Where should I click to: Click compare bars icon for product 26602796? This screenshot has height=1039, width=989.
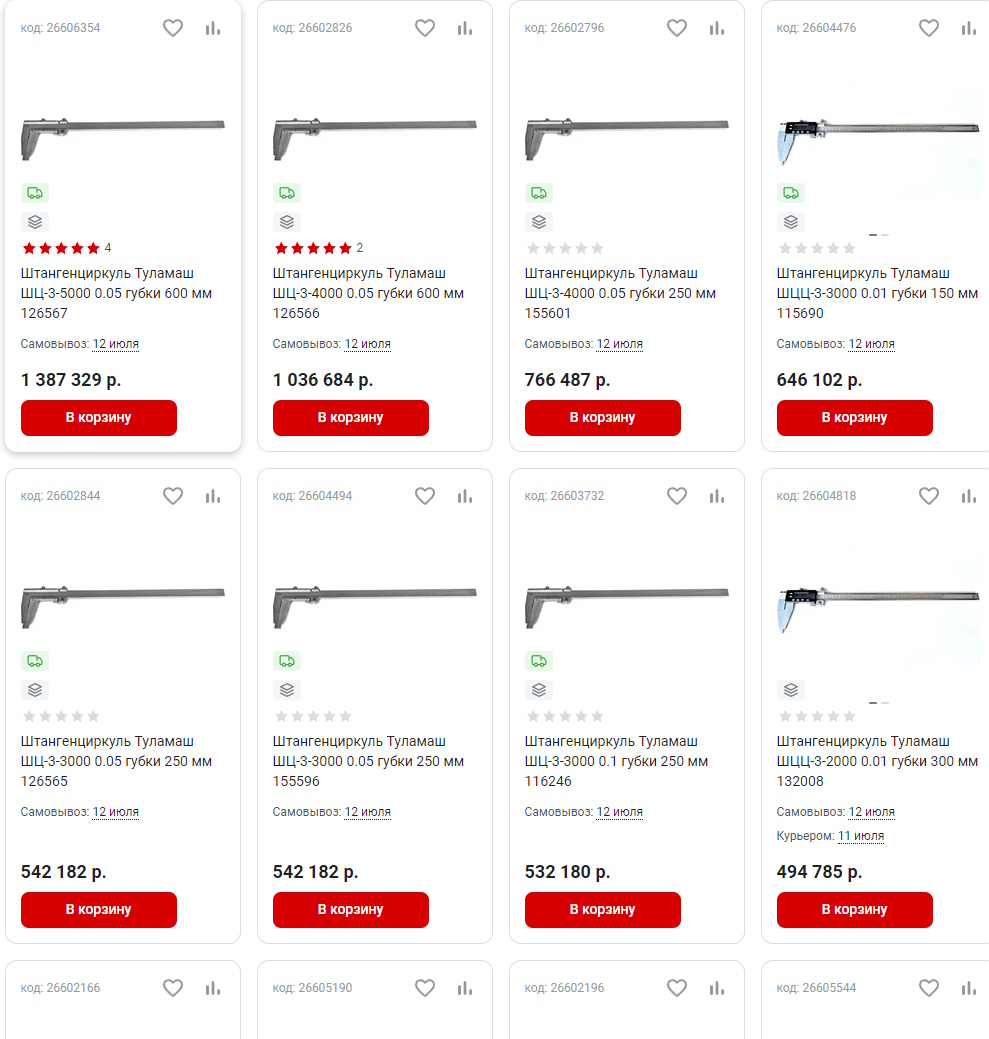(717, 28)
